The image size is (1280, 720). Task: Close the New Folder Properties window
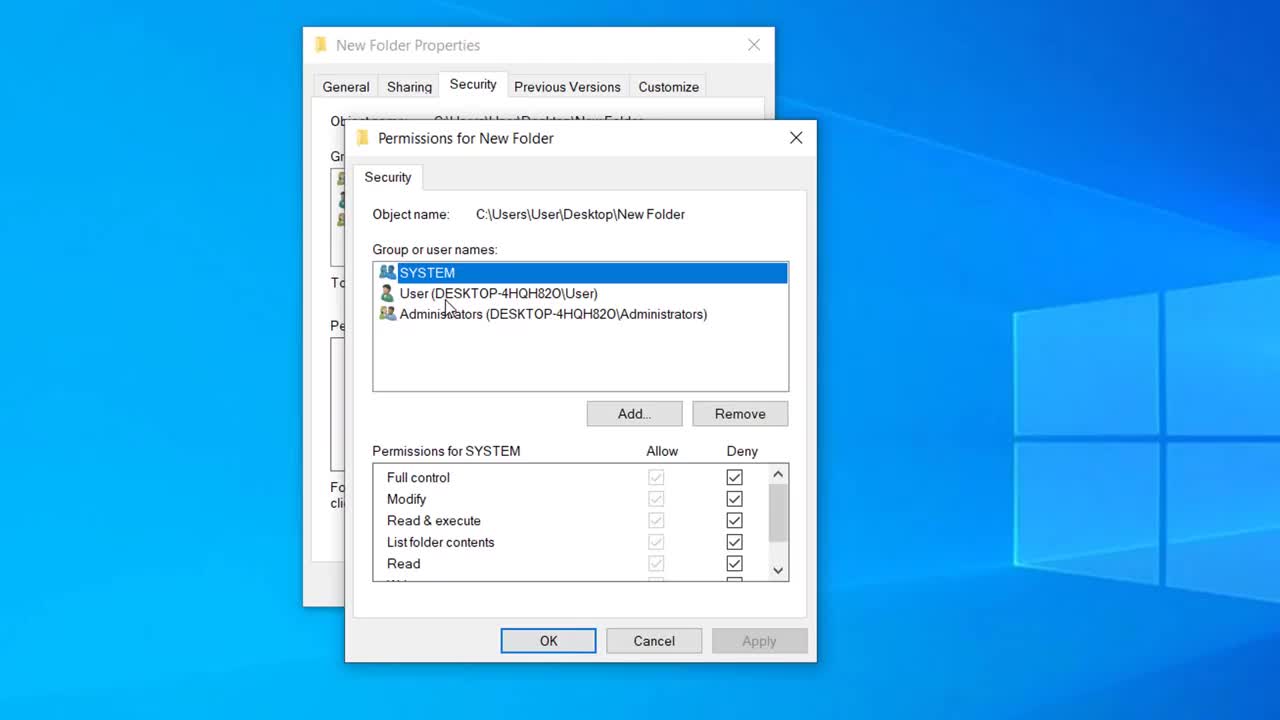click(754, 45)
